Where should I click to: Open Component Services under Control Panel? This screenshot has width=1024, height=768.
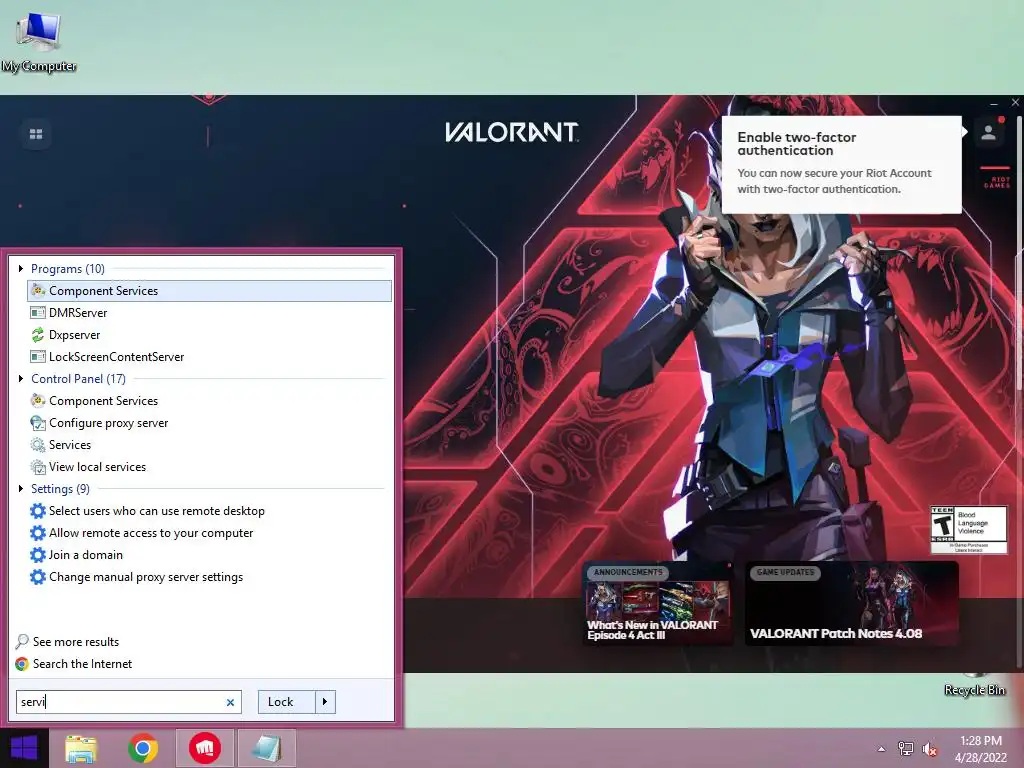[x=210, y=401]
